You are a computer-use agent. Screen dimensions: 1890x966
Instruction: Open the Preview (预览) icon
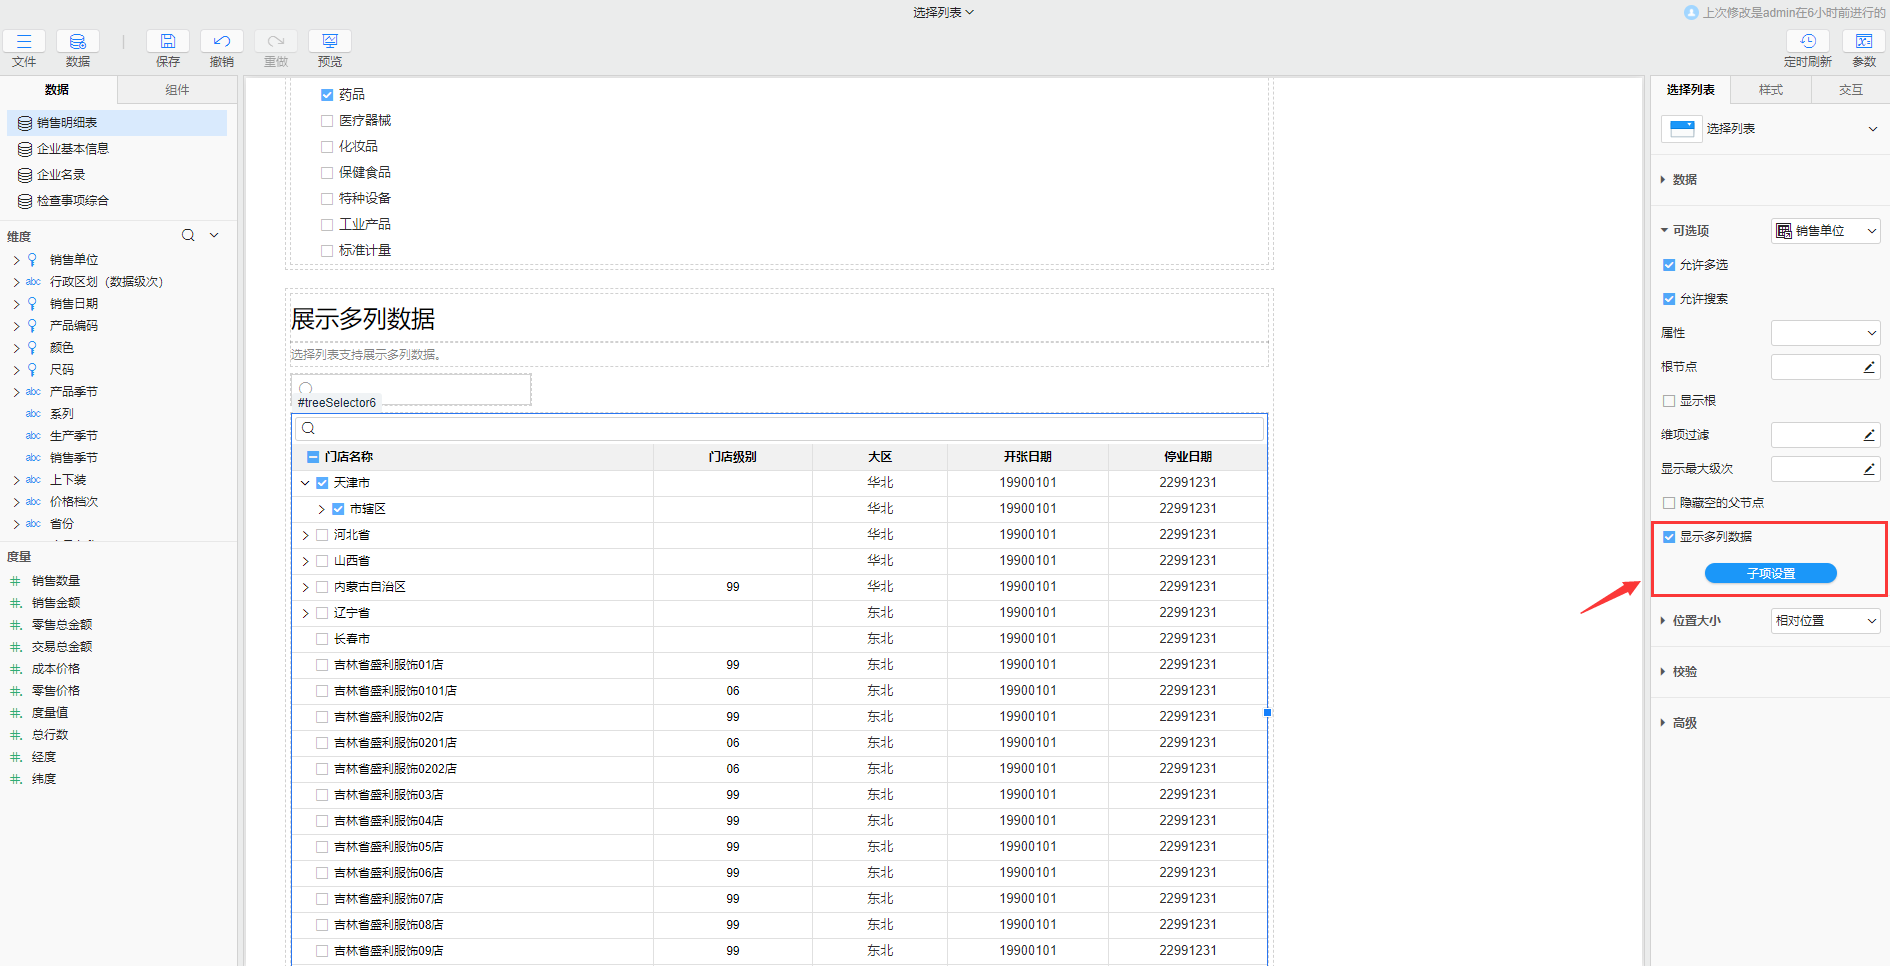[x=330, y=42]
